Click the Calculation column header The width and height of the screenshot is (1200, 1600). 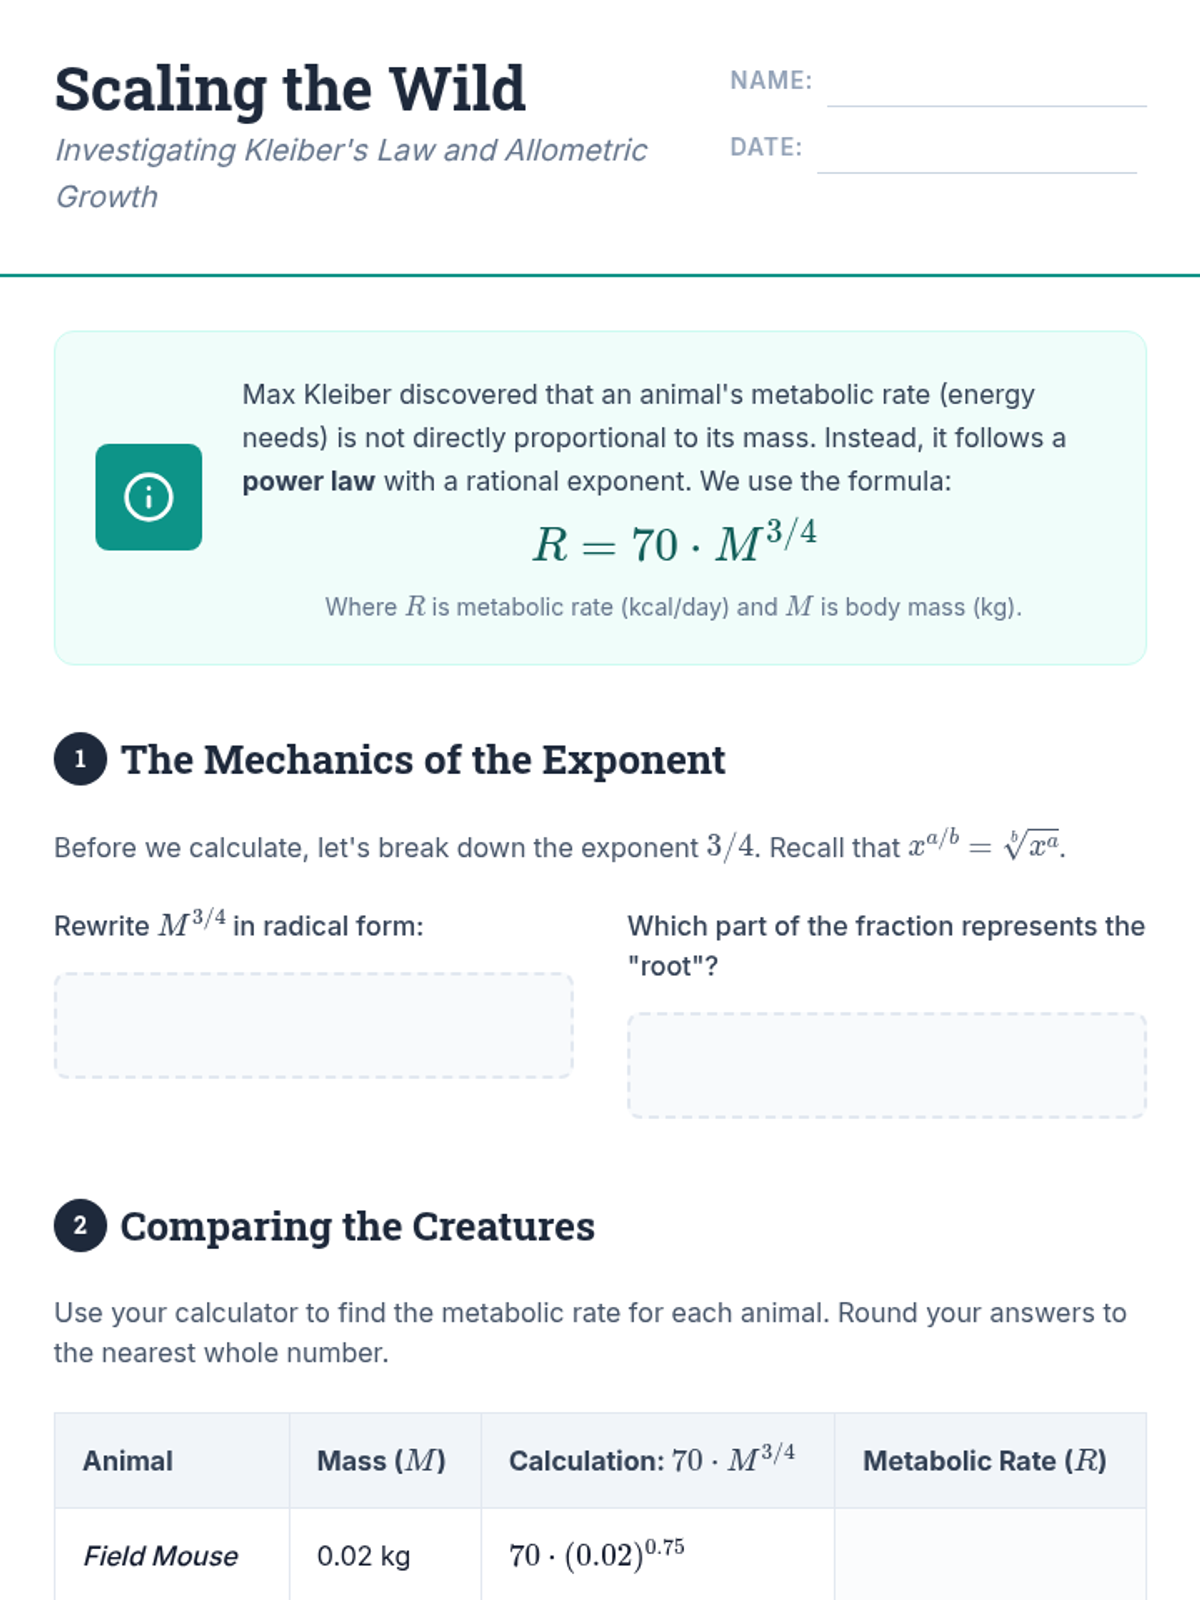[x=652, y=1461]
